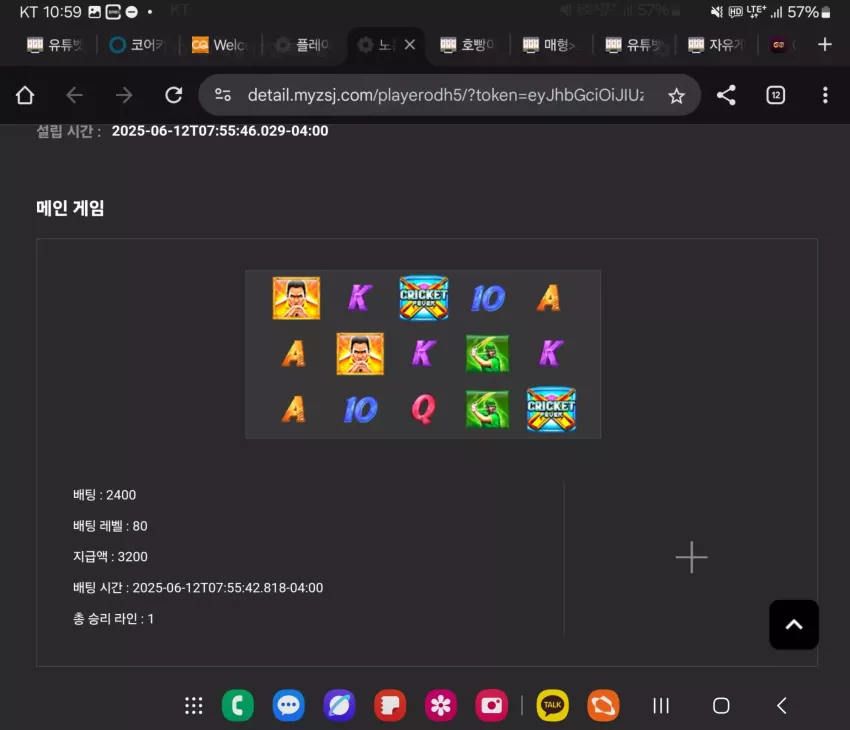Switch to the 호빵 tab

(467, 45)
